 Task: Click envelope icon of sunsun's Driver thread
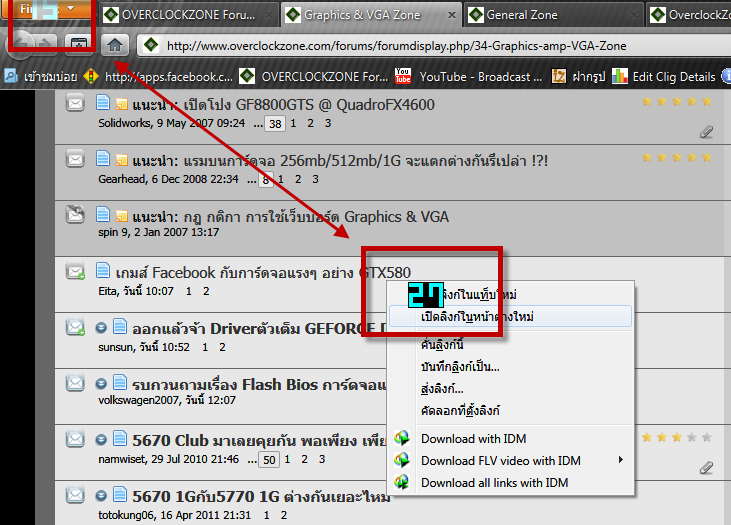pyautogui.click(x=75, y=327)
